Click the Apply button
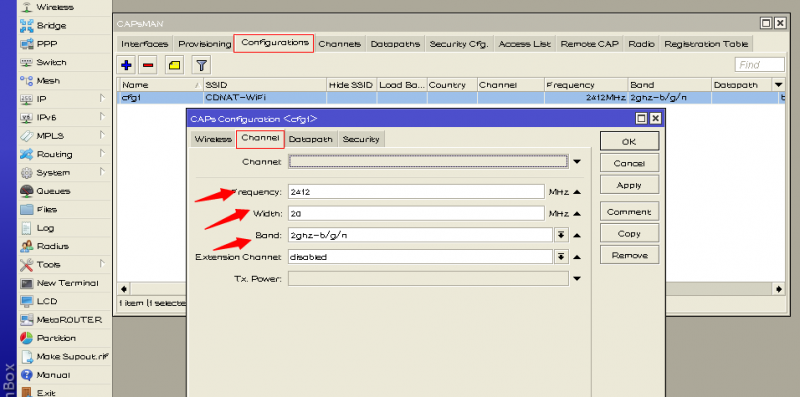This screenshot has height=397, width=800. click(629, 185)
